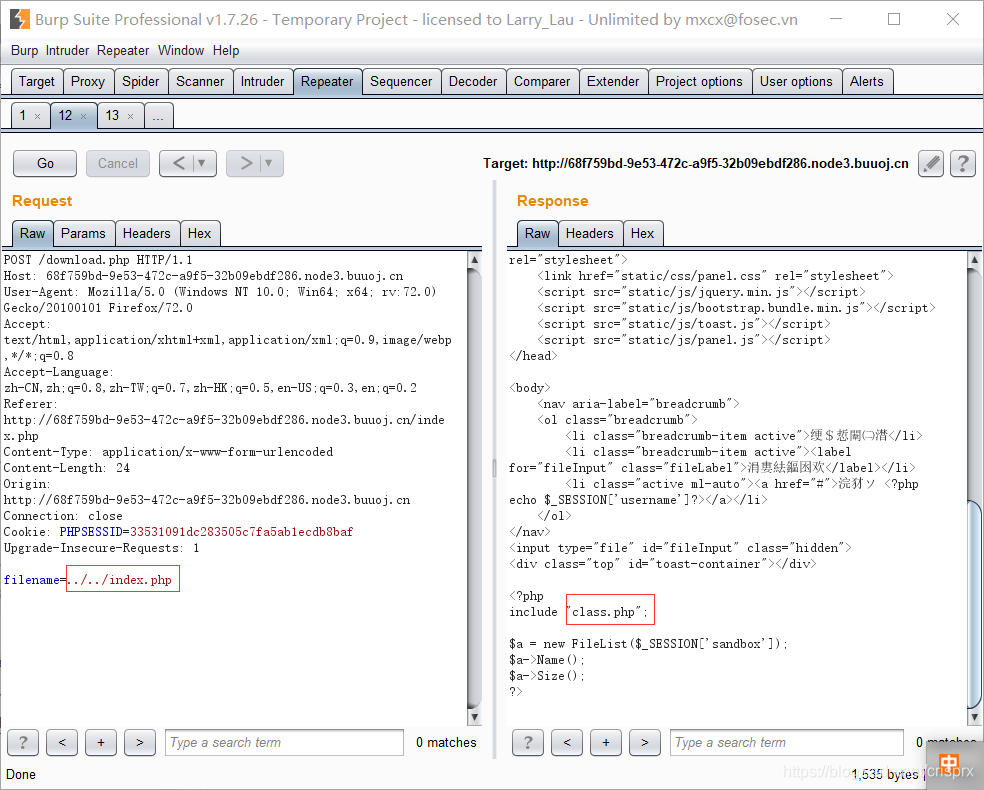Switch to the Sequencer tab

click(x=401, y=82)
